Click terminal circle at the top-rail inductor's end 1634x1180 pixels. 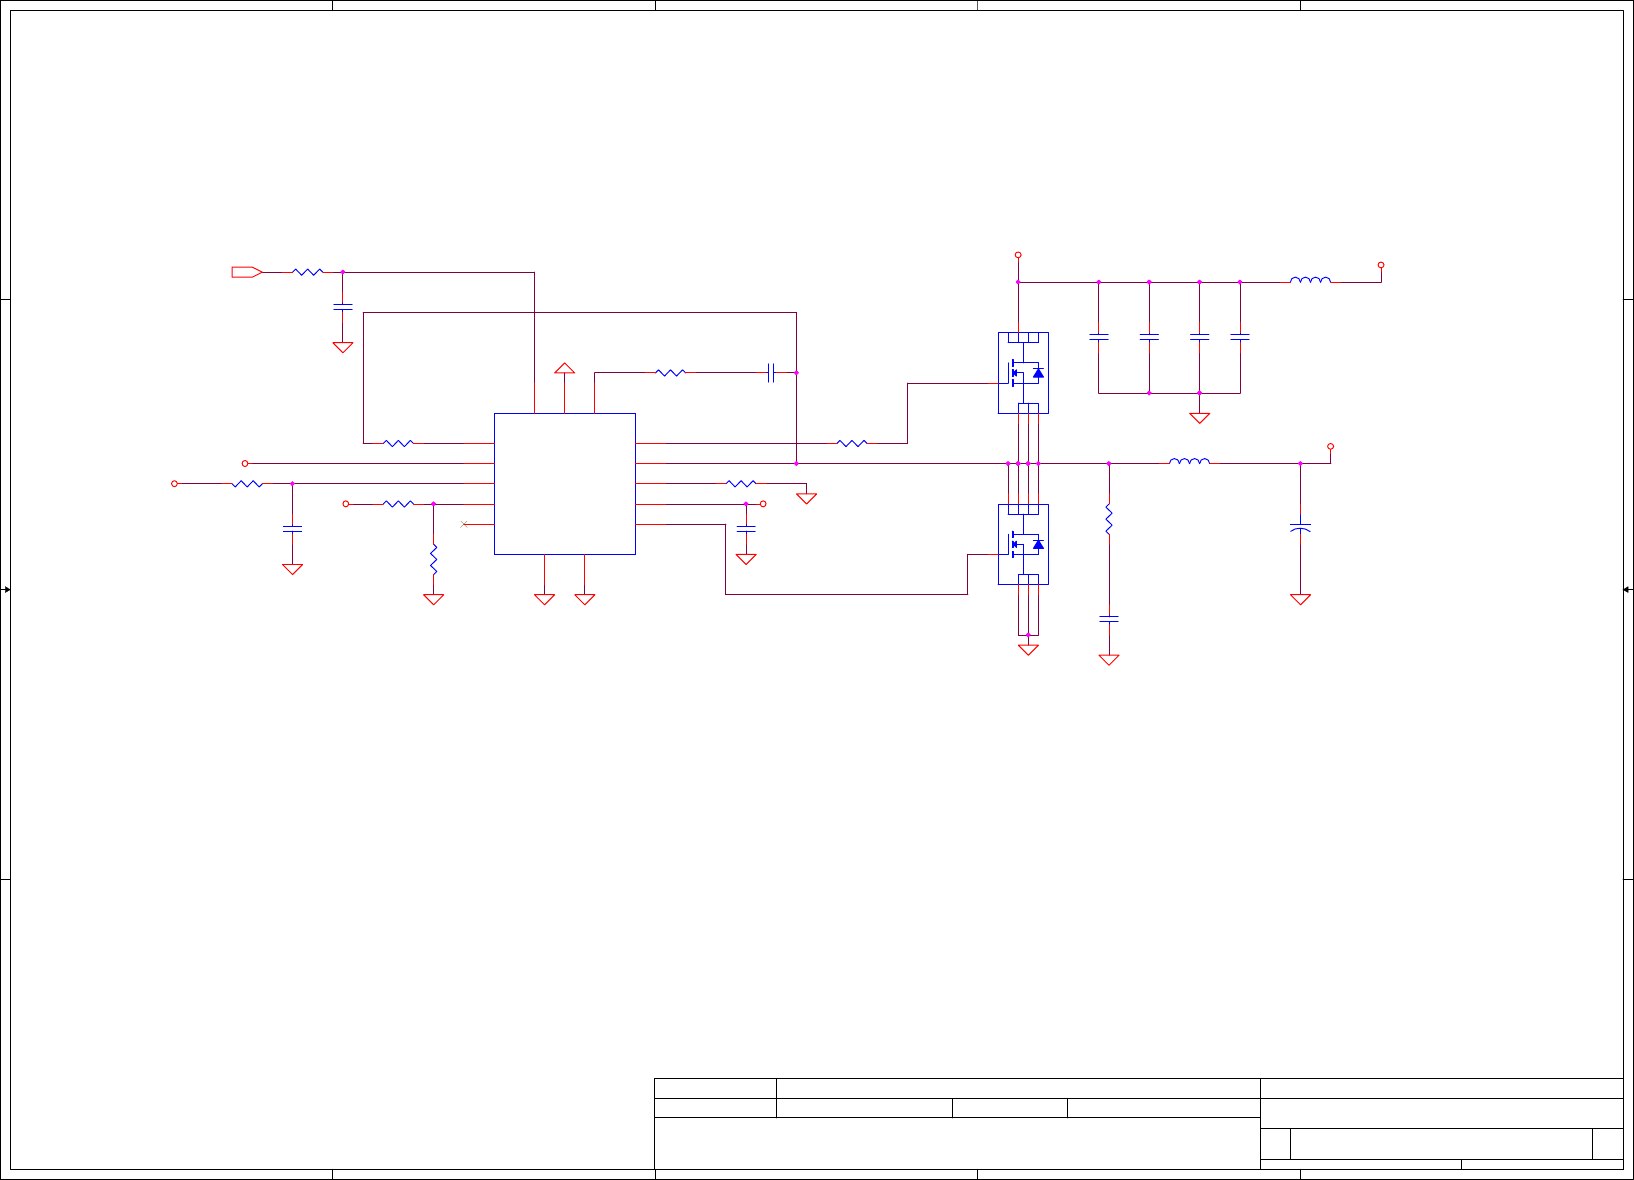tap(1381, 265)
